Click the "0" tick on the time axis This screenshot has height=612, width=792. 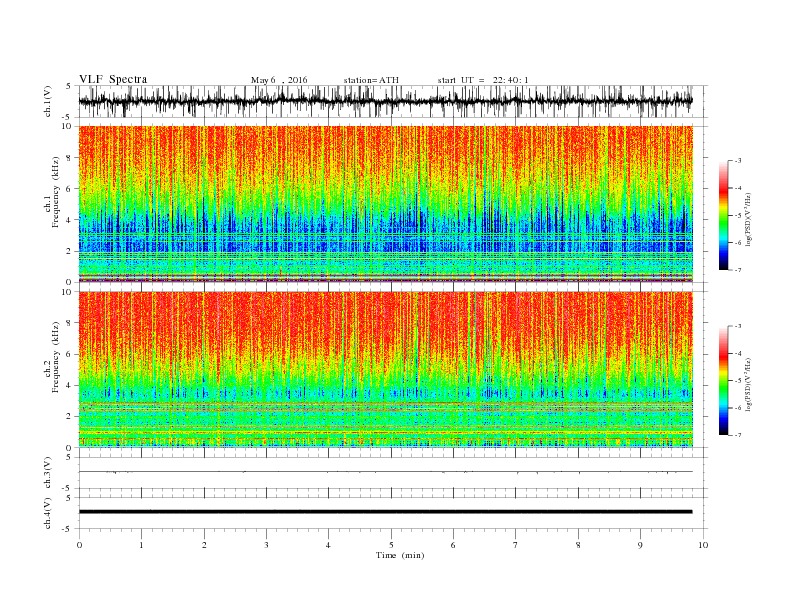(x=79, y=545)
